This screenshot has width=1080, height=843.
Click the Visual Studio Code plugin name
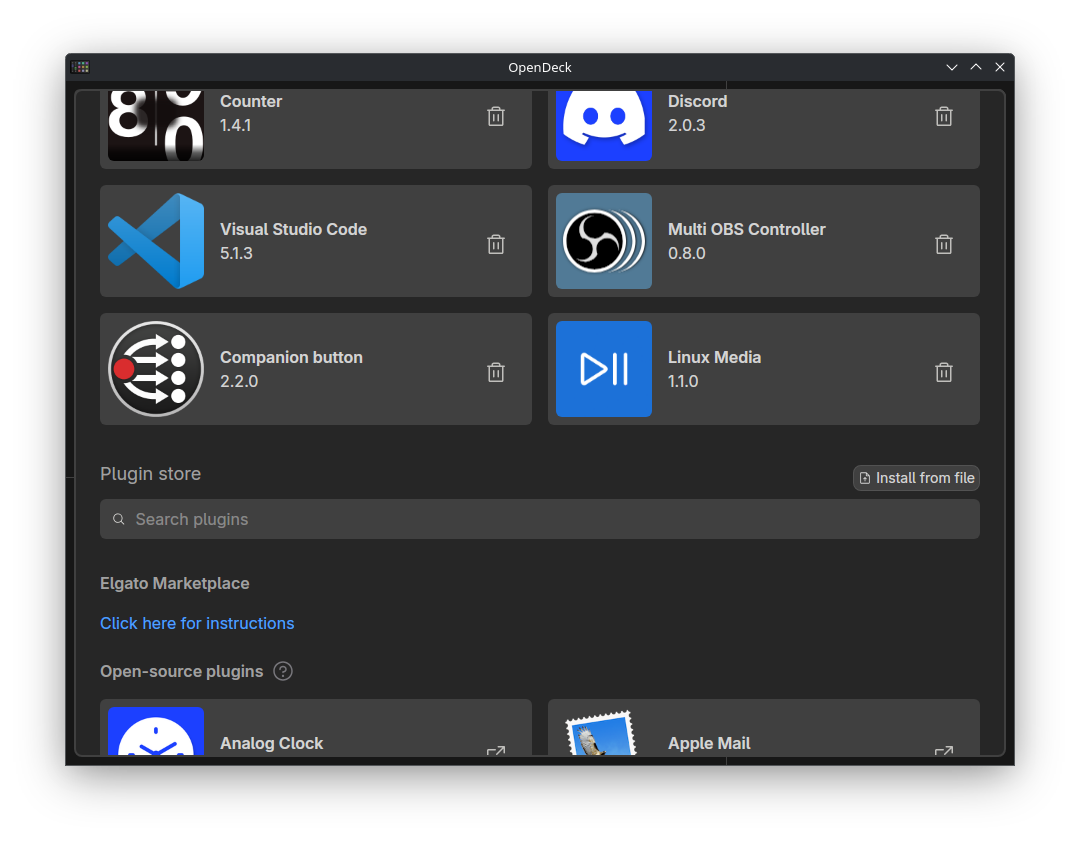293,229
